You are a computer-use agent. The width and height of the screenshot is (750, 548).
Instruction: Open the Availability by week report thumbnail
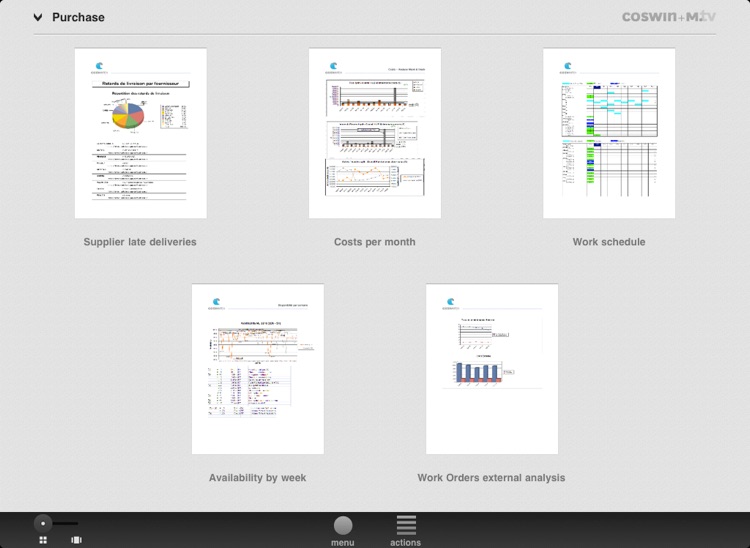pyautogui.click(x=258, y=369)
